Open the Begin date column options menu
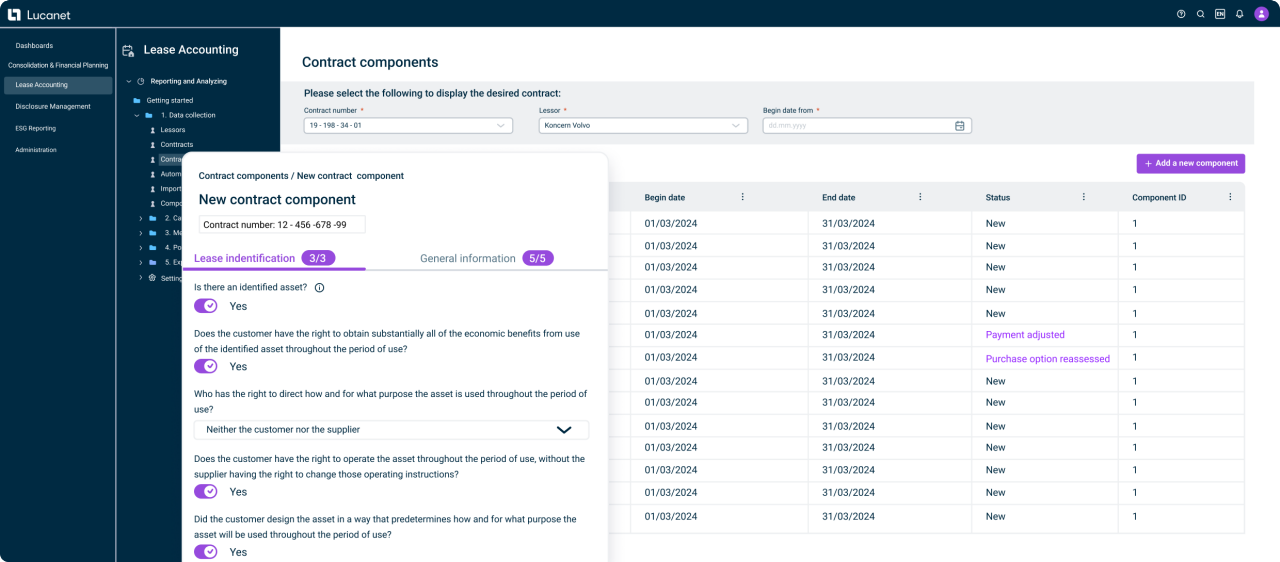 point(742,197)
